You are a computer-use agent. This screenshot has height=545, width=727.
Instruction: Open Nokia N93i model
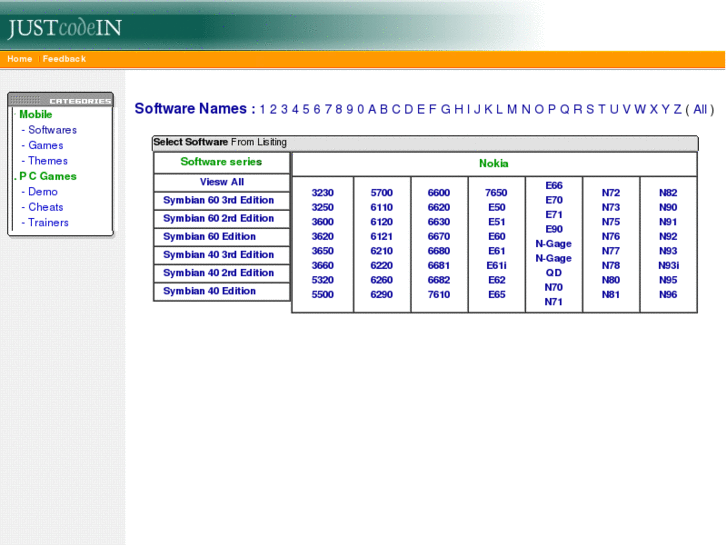click(668, 265)
